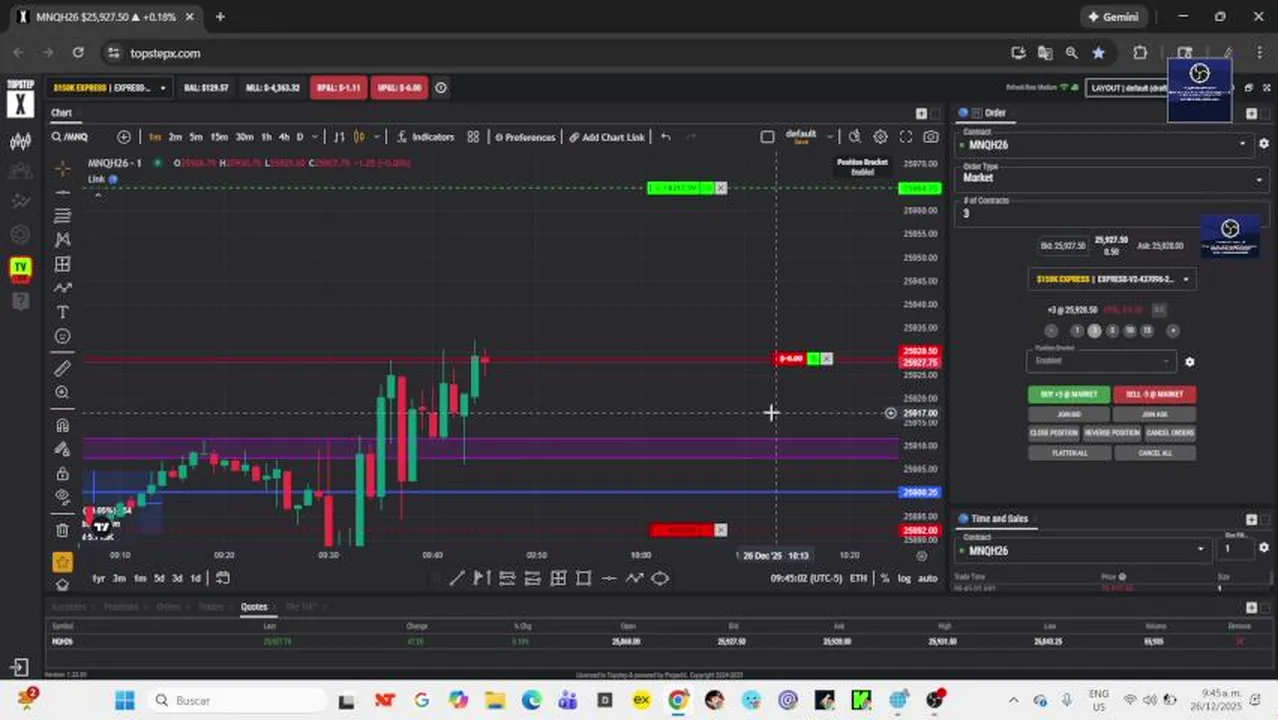Toggle percent scale
This screenshot has height=720, width=1278.
point(884,578)
